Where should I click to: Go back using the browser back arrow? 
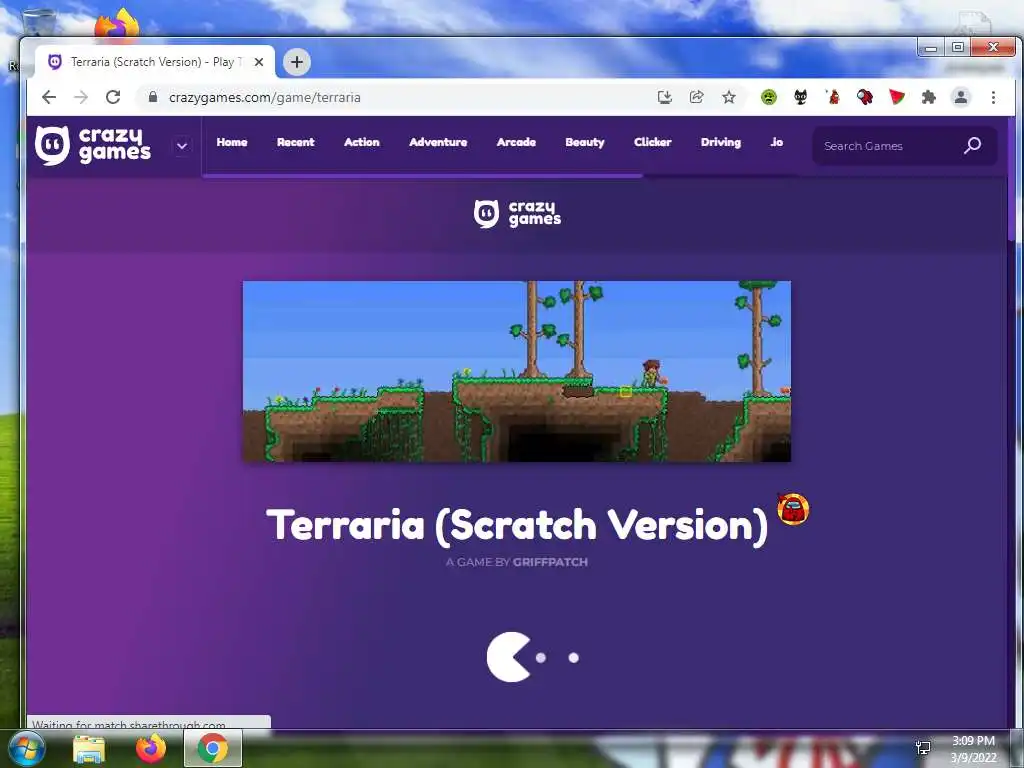[x=49, y=97]
